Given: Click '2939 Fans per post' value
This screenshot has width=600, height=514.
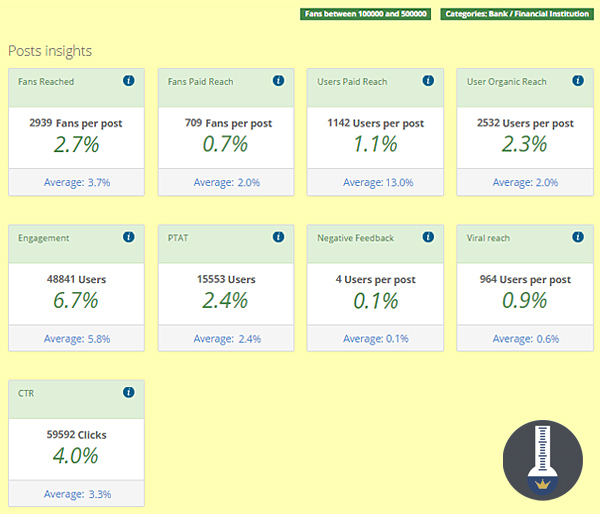Looking at the screenshot, I should (x=76, y=123).
